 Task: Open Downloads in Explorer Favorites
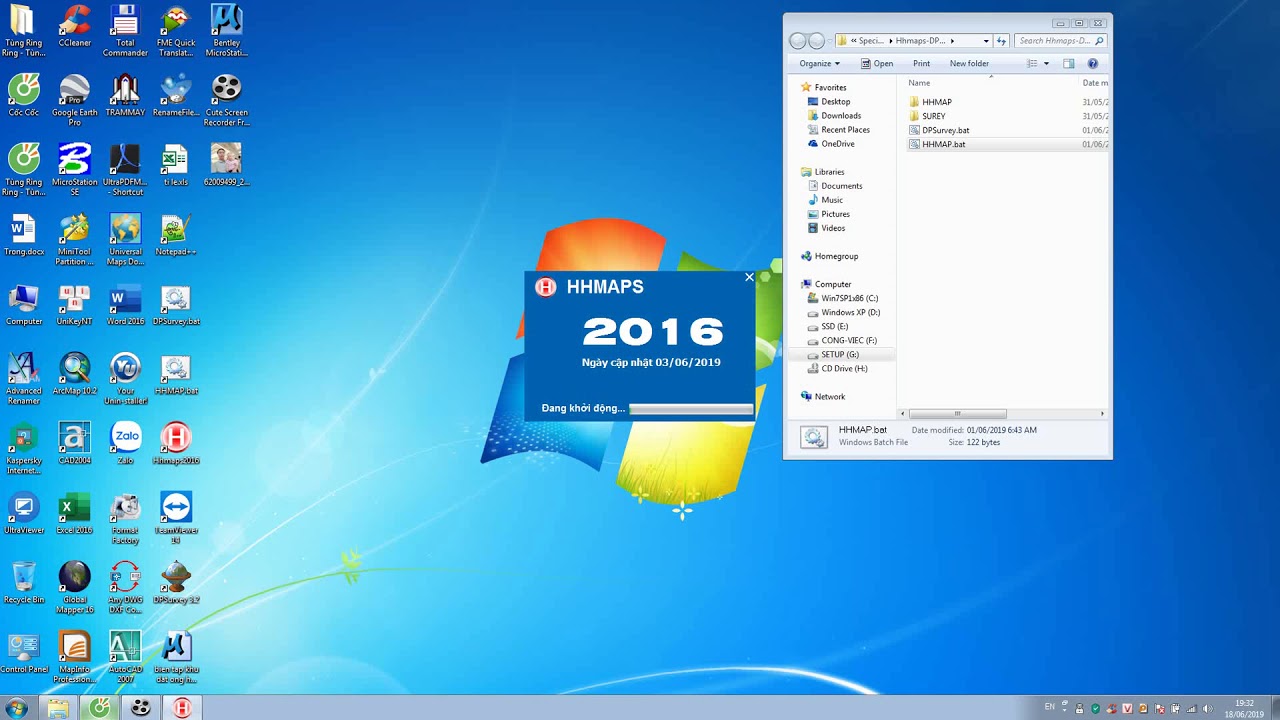(x=841, y=116)
